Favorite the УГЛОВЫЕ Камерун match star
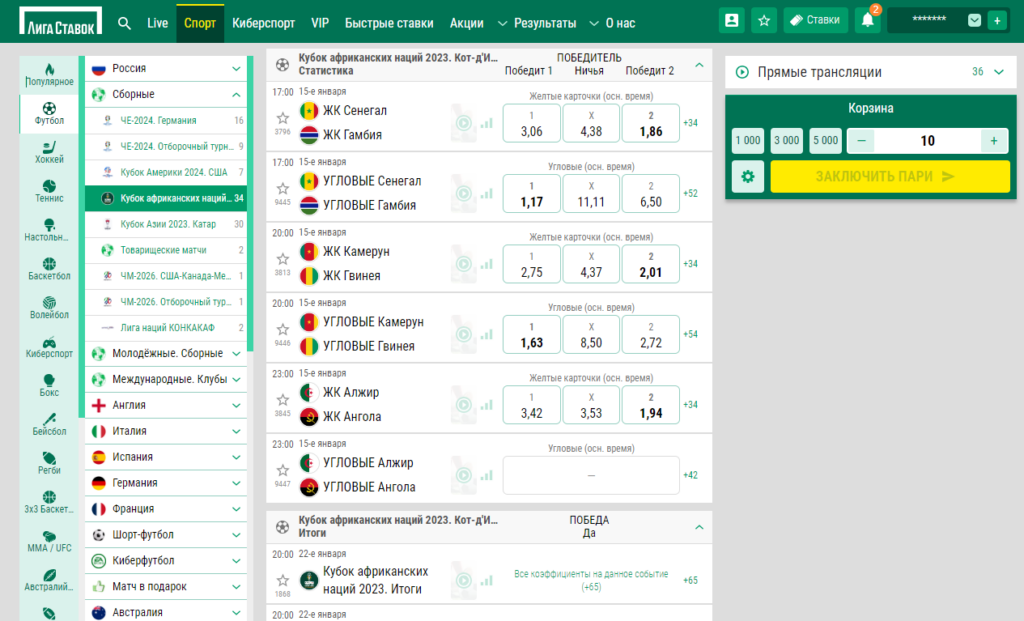The width and height of the screenshot is (1024, 621). [x=283, y=330]
